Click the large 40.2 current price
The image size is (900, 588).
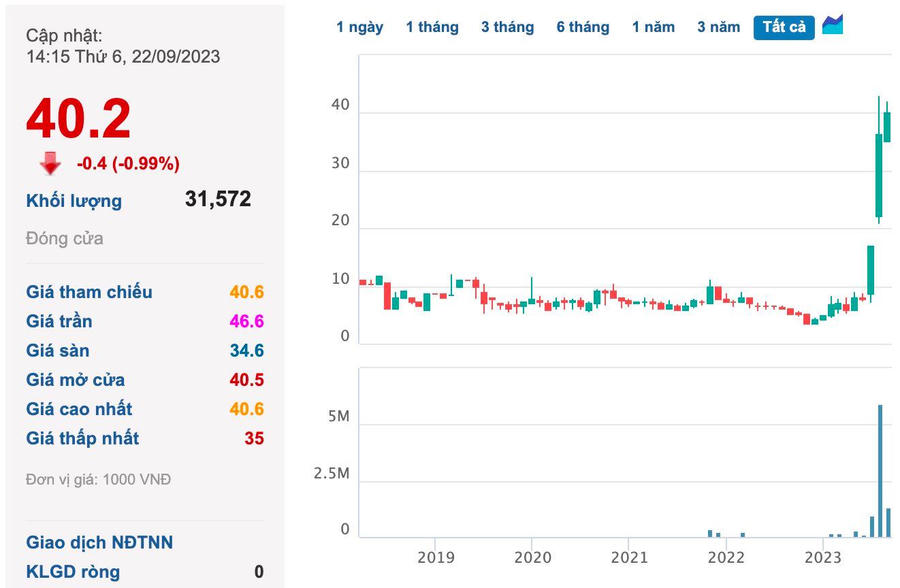click(79, 119)
